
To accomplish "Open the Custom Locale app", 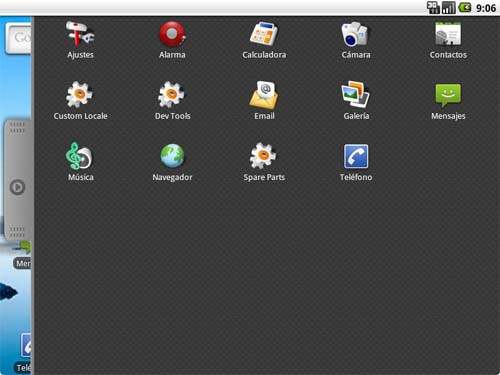I will pyautogui.click(x=80, y=101).
